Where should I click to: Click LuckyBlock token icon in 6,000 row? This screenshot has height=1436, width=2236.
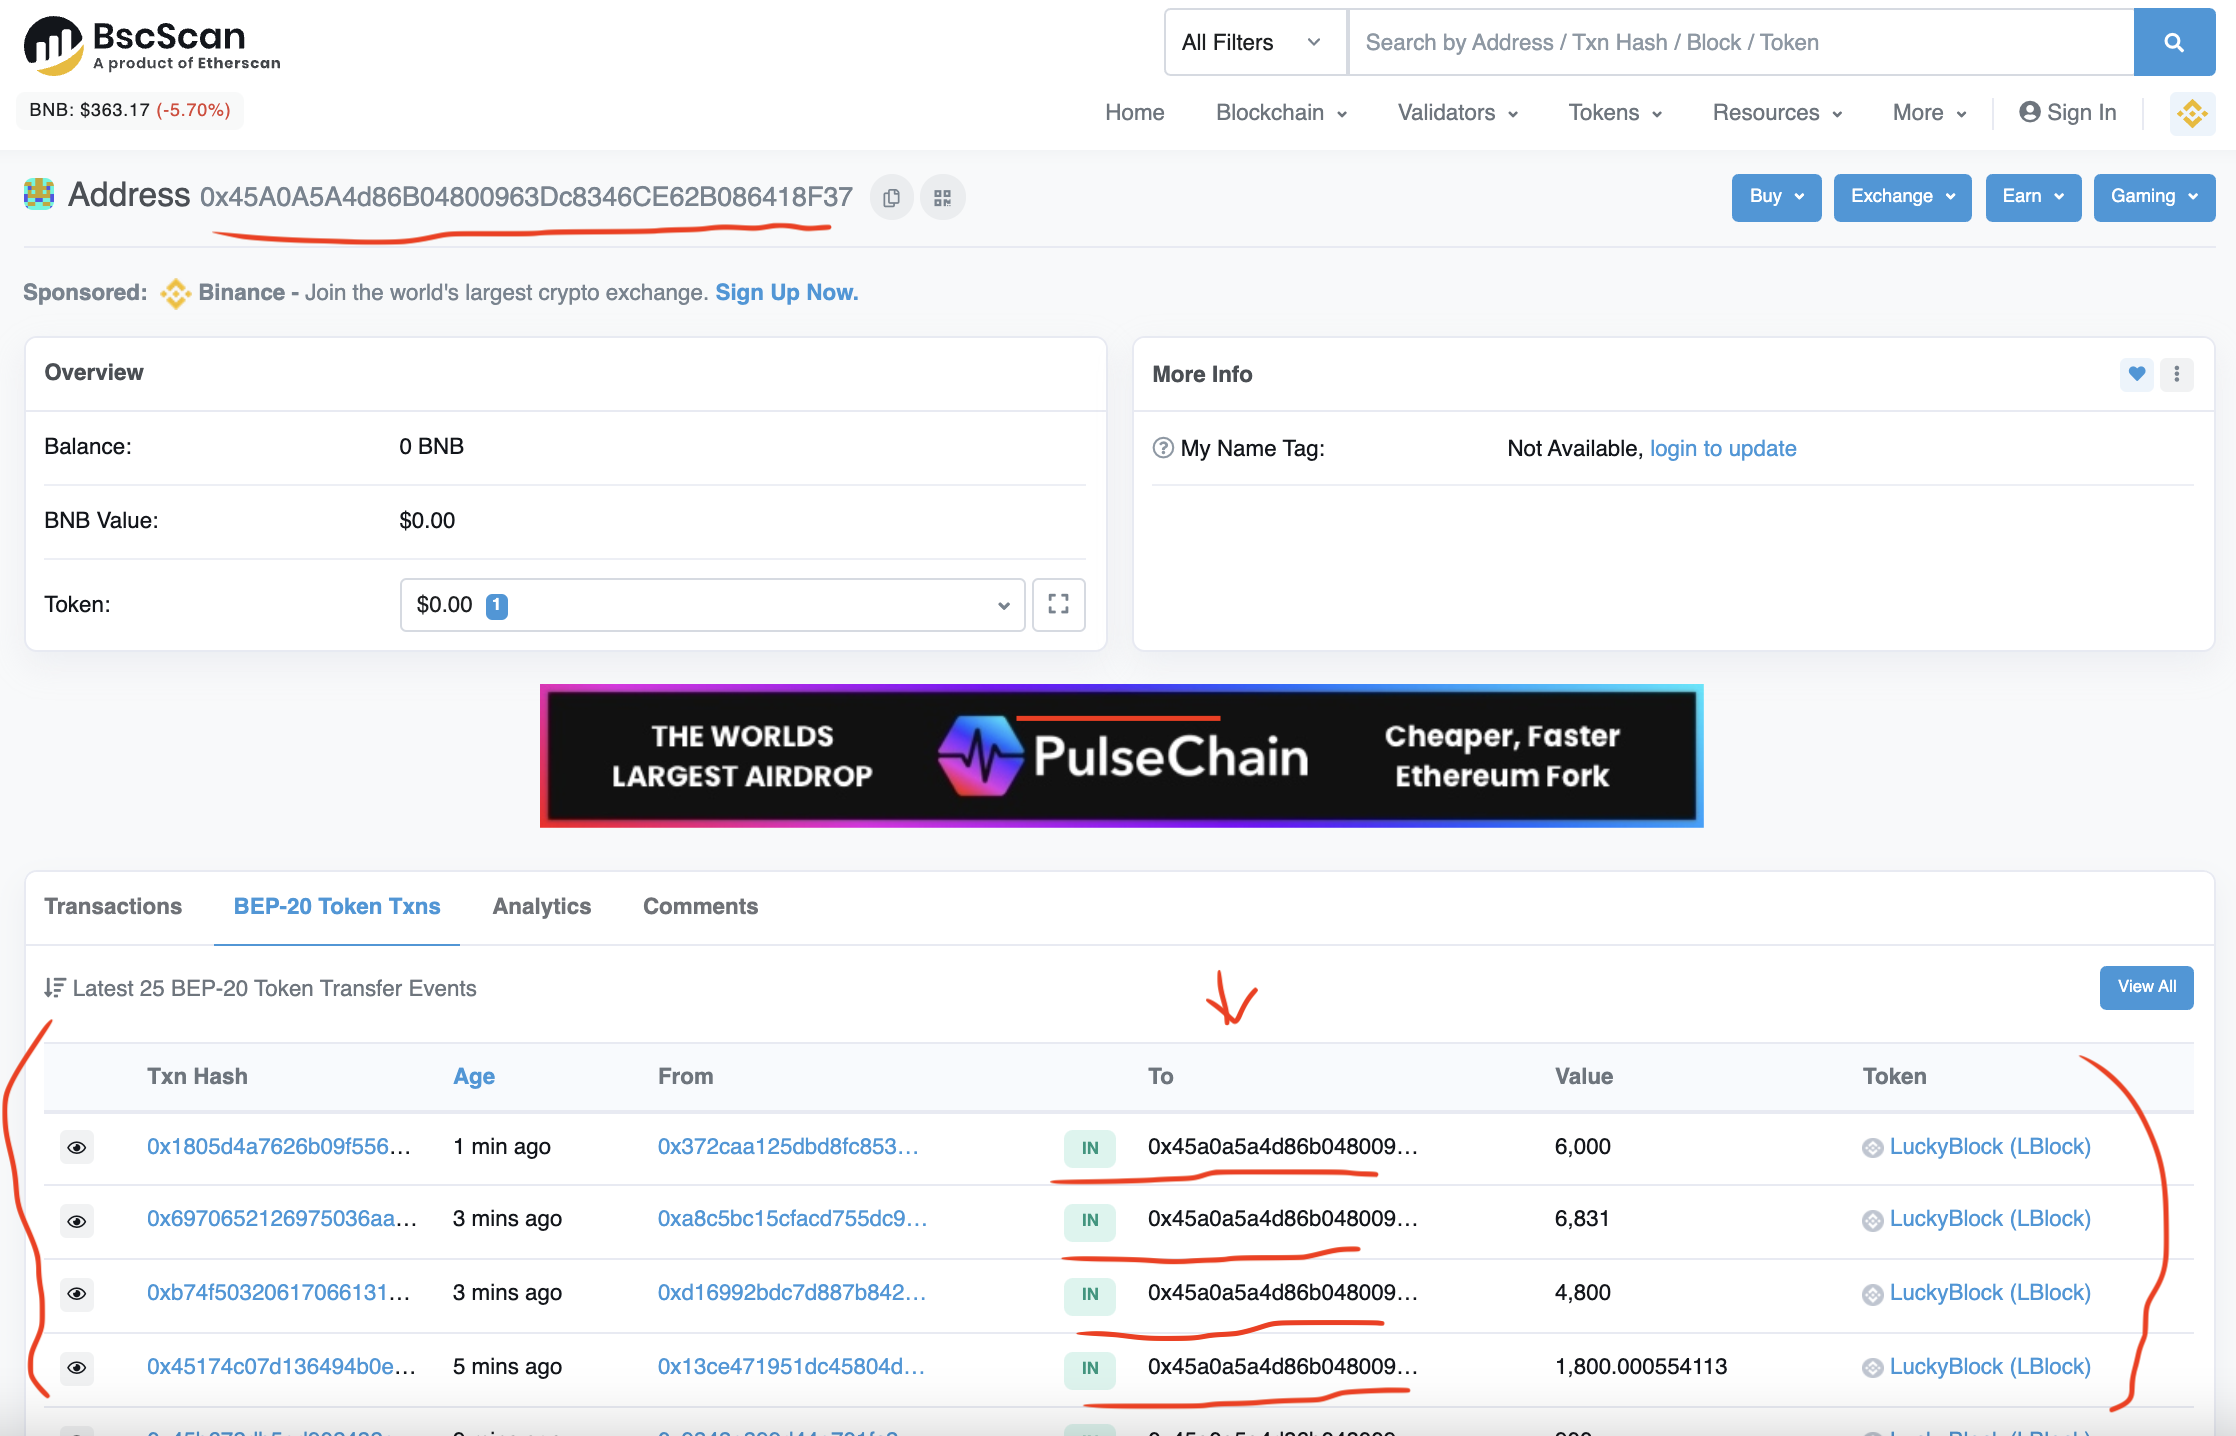click(x=1873, y=1148)
